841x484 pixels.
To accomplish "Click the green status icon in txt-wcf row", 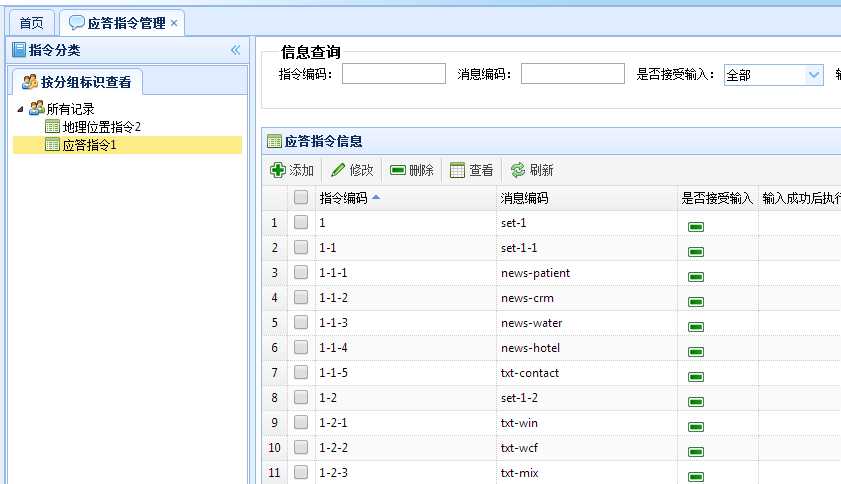I will tap(696, 452).
